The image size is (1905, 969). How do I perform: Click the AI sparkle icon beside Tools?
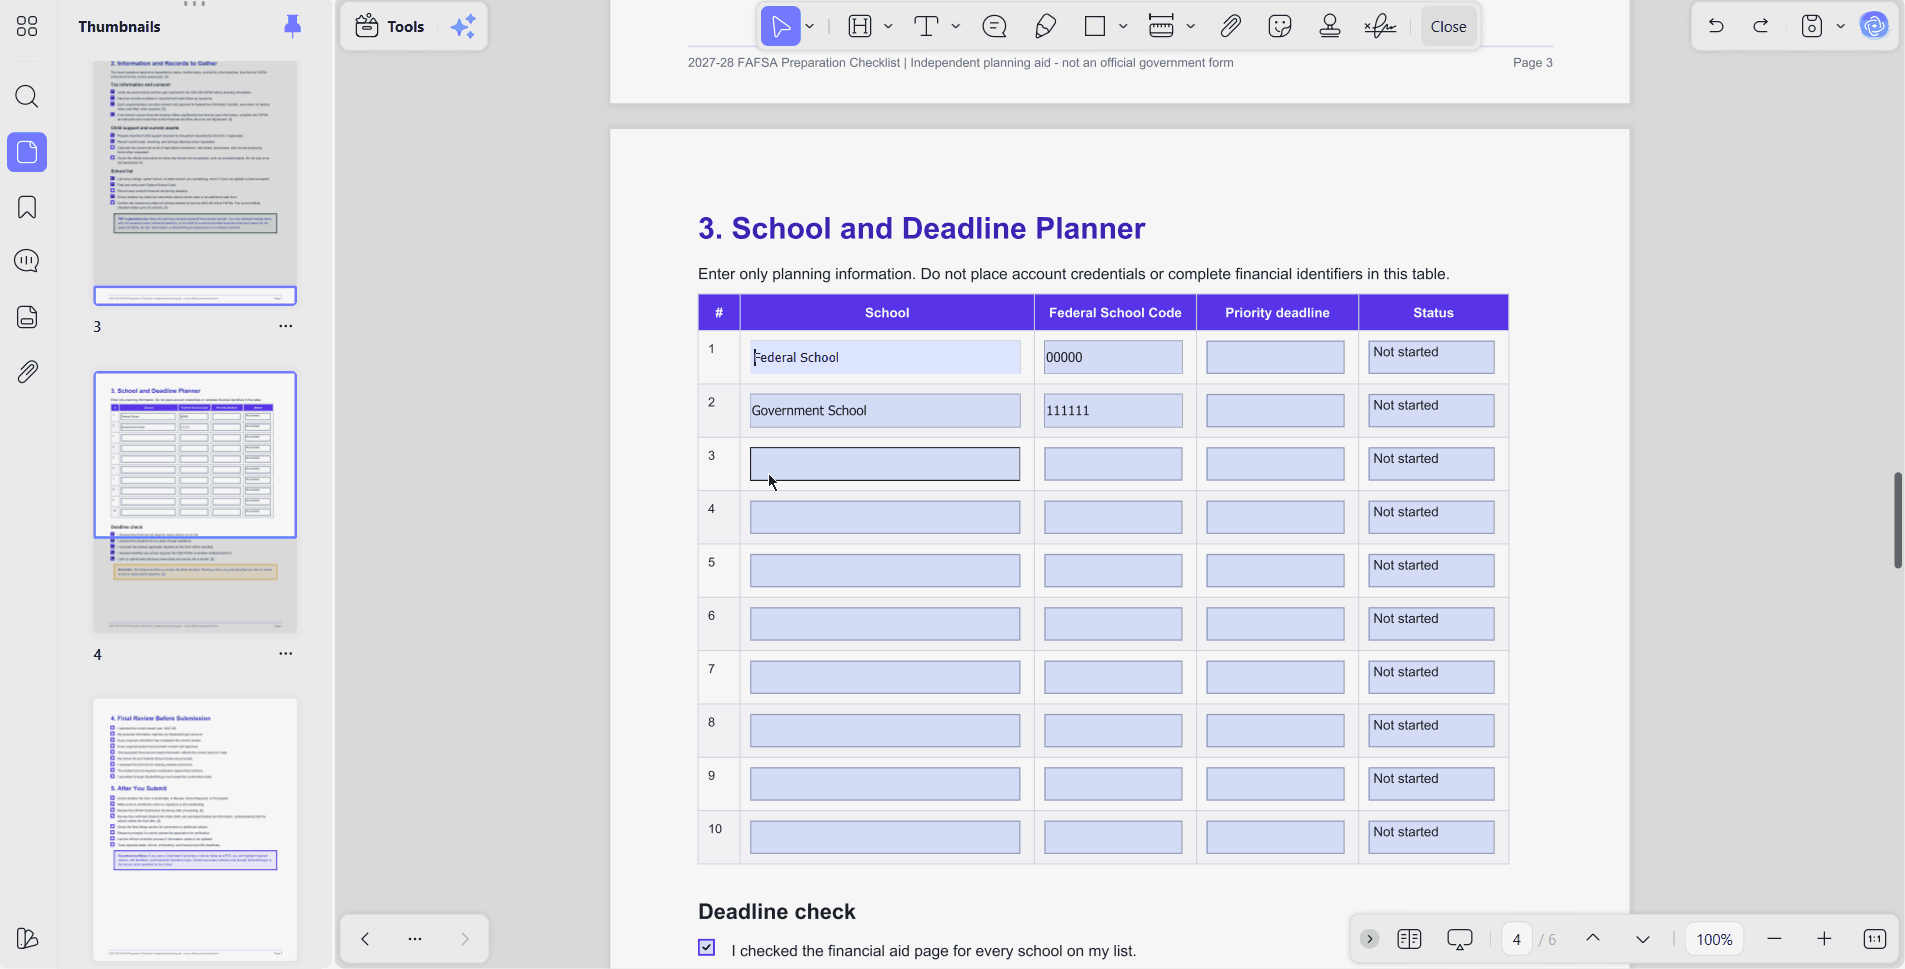[x=463, y=27]
